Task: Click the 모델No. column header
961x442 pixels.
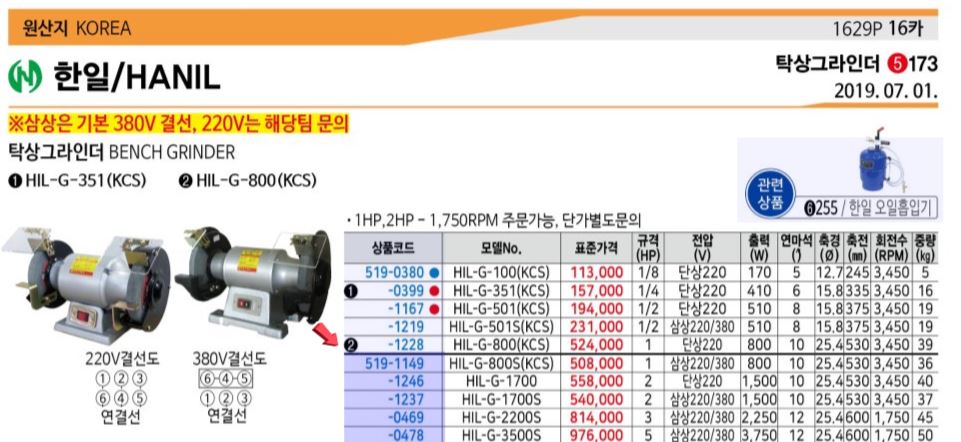Action: click(x=501, y=248)
